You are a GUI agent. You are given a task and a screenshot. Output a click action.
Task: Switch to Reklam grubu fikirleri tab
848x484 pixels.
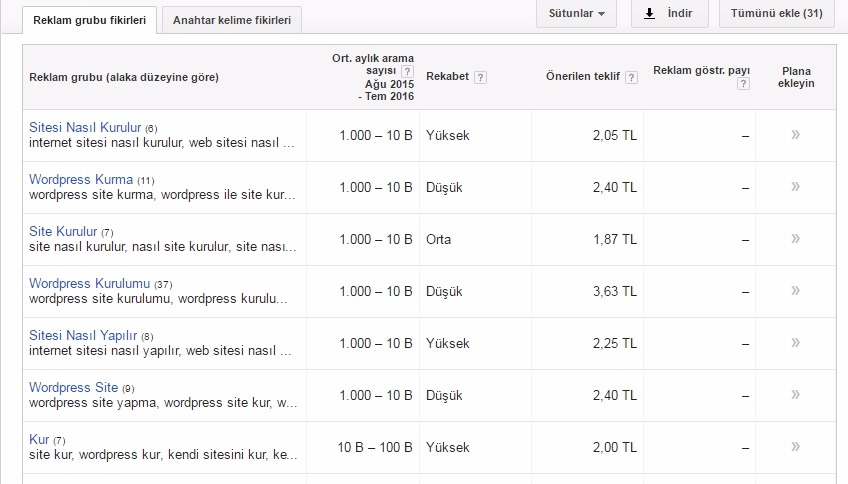[89, 20]
